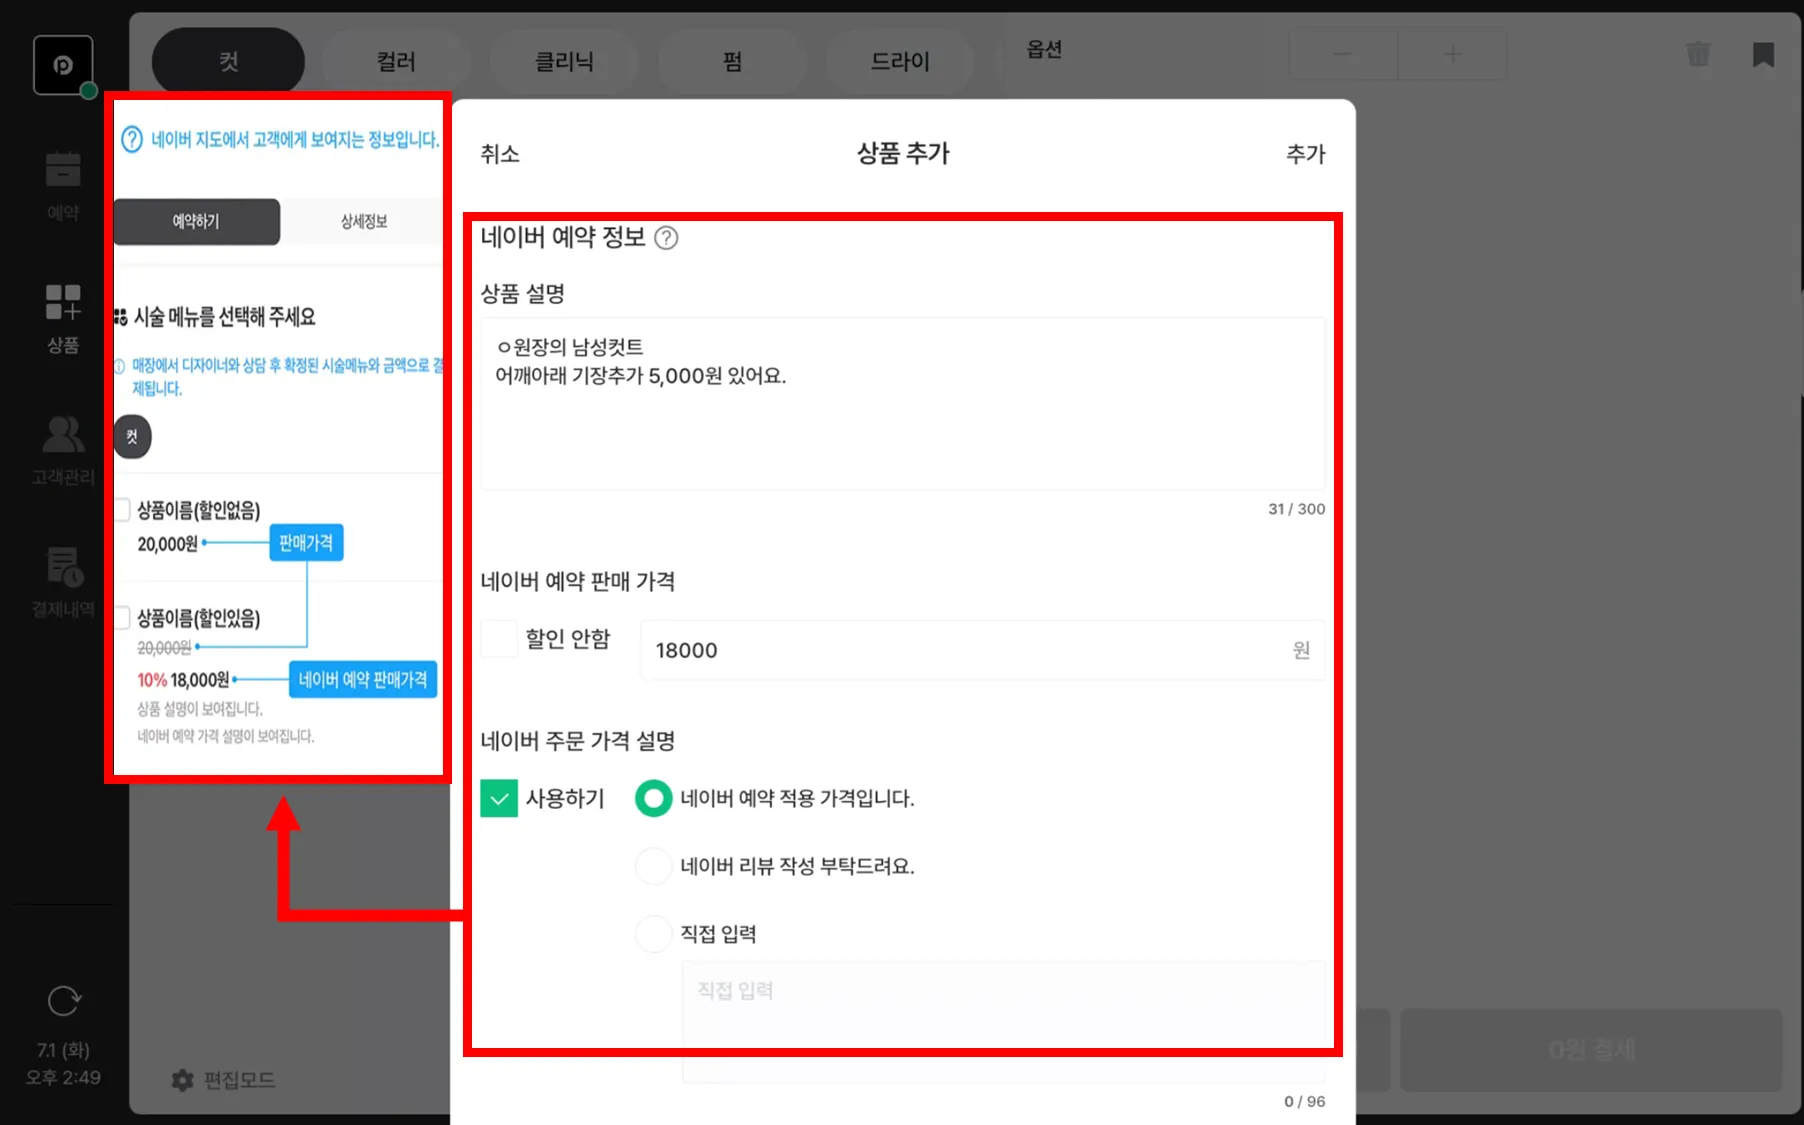Open the 결제내역 receipt icon in sidebar

[x=64, y=566]
